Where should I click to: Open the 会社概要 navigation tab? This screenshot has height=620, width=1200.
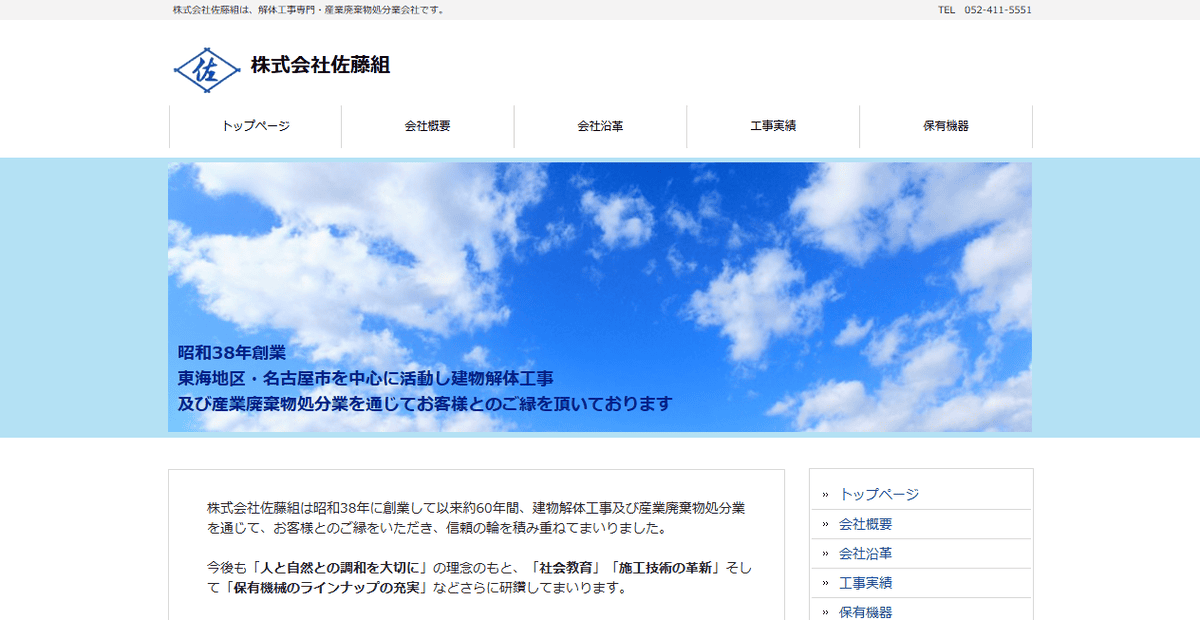coord(427,126)
